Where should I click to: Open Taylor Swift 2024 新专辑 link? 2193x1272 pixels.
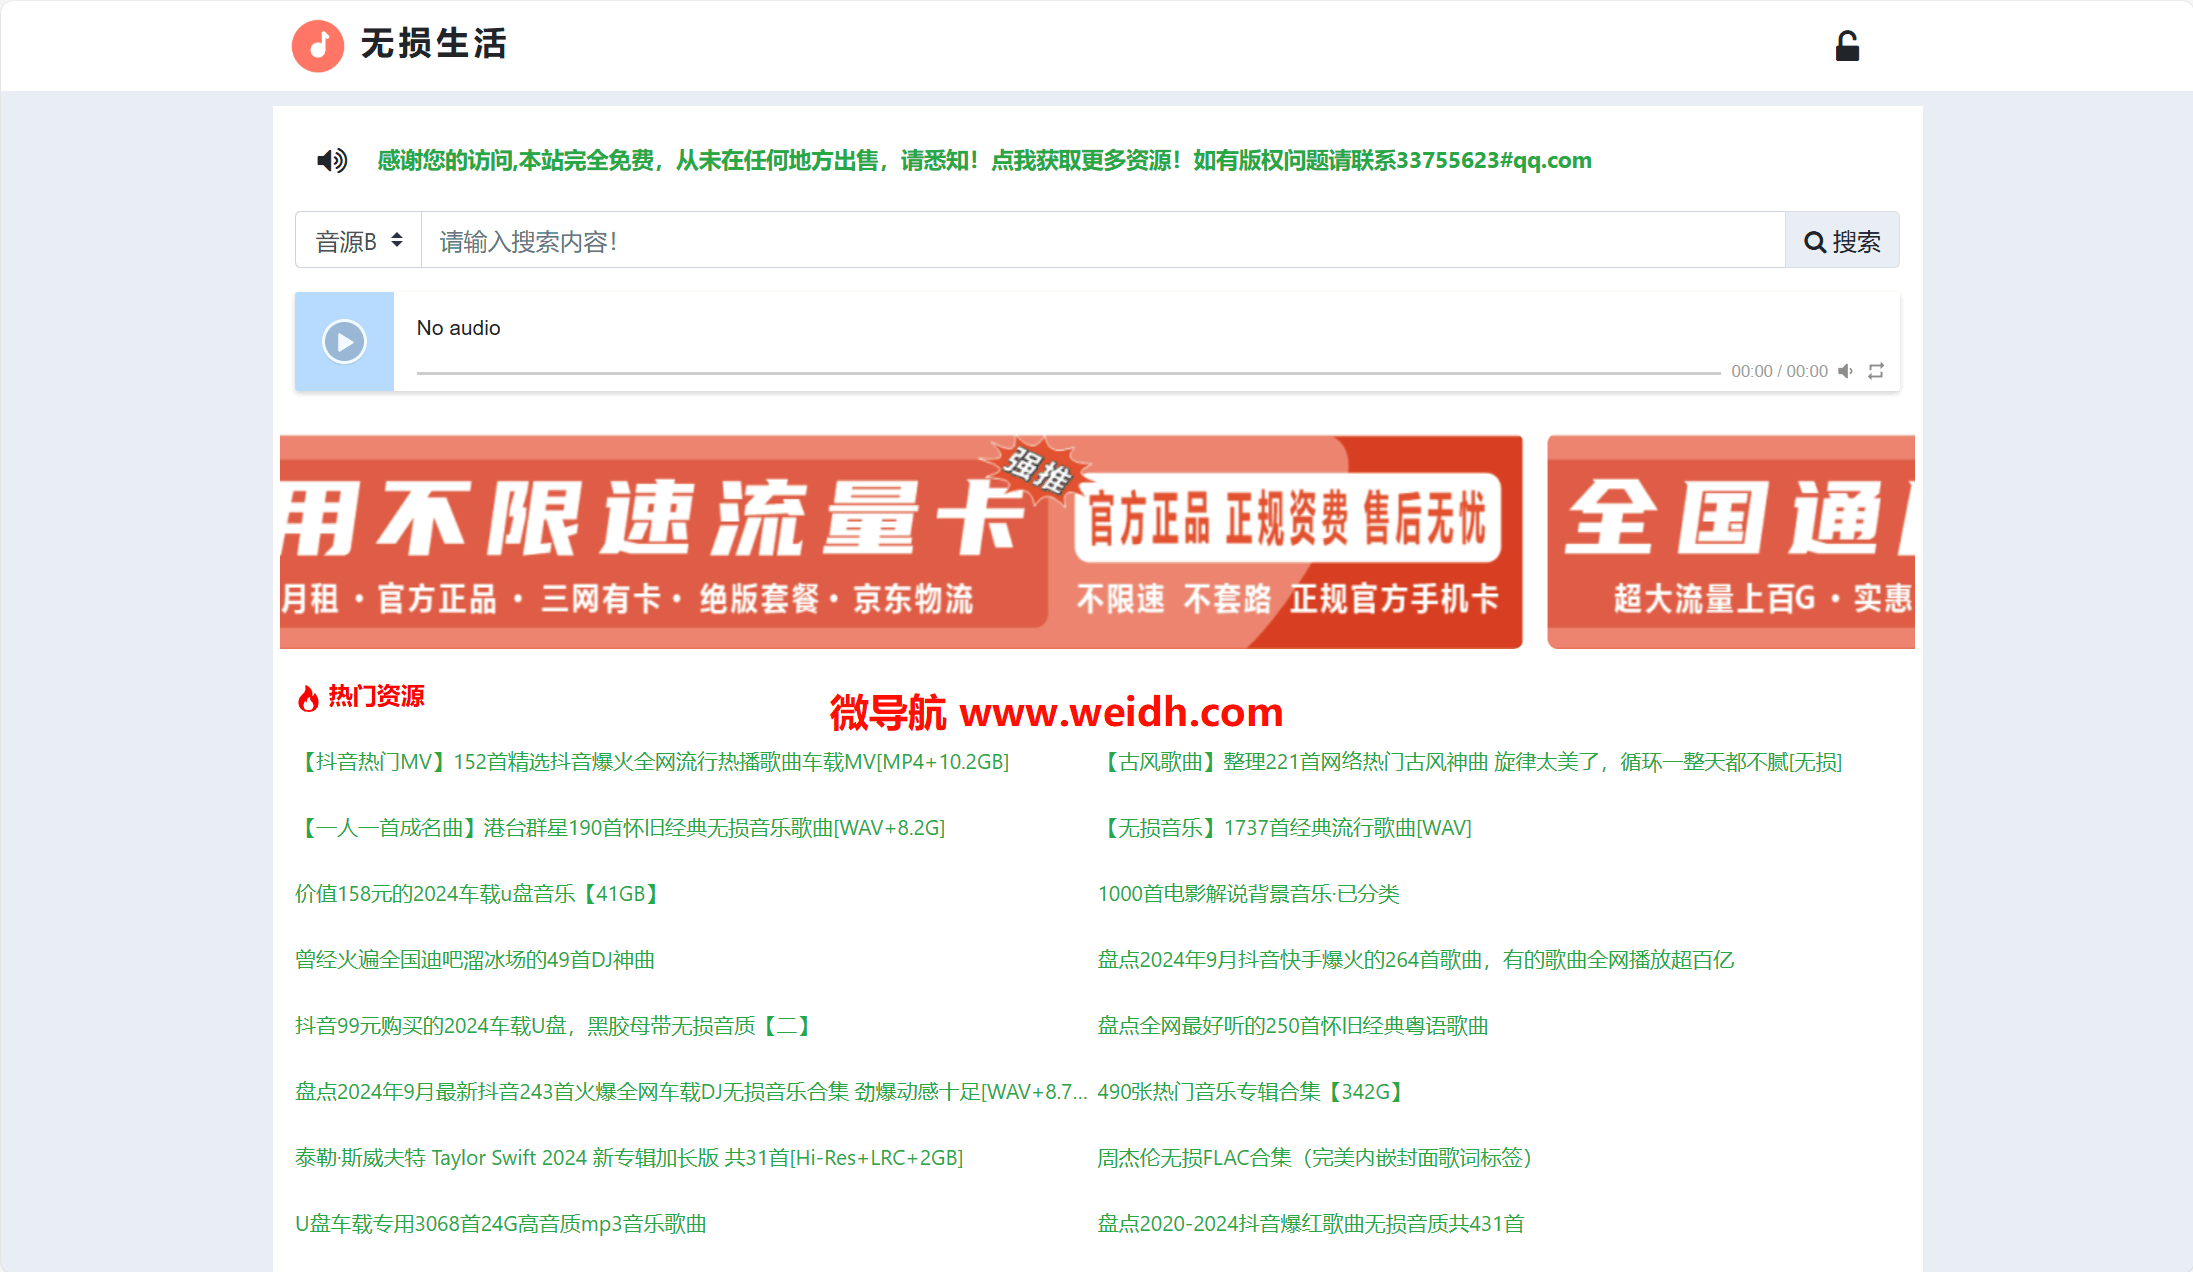tap(629, 1158)
